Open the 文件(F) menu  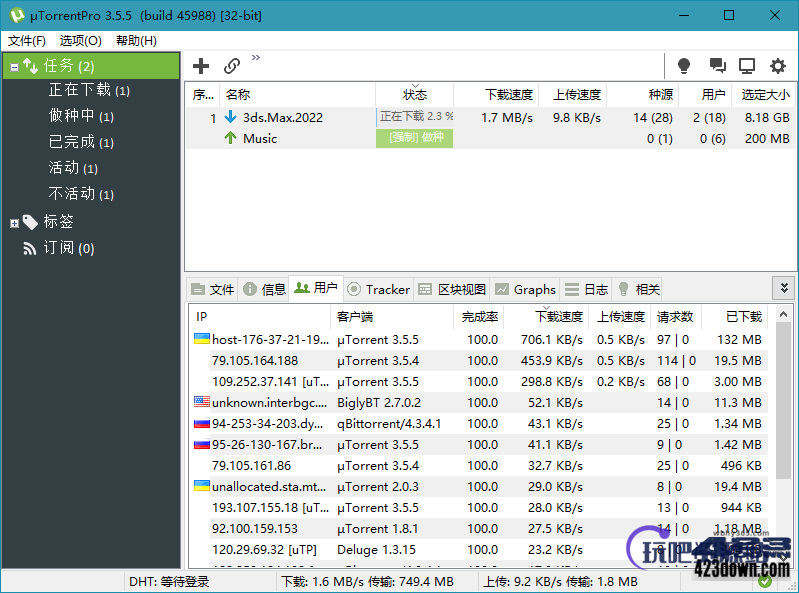(x=26, y=41)
